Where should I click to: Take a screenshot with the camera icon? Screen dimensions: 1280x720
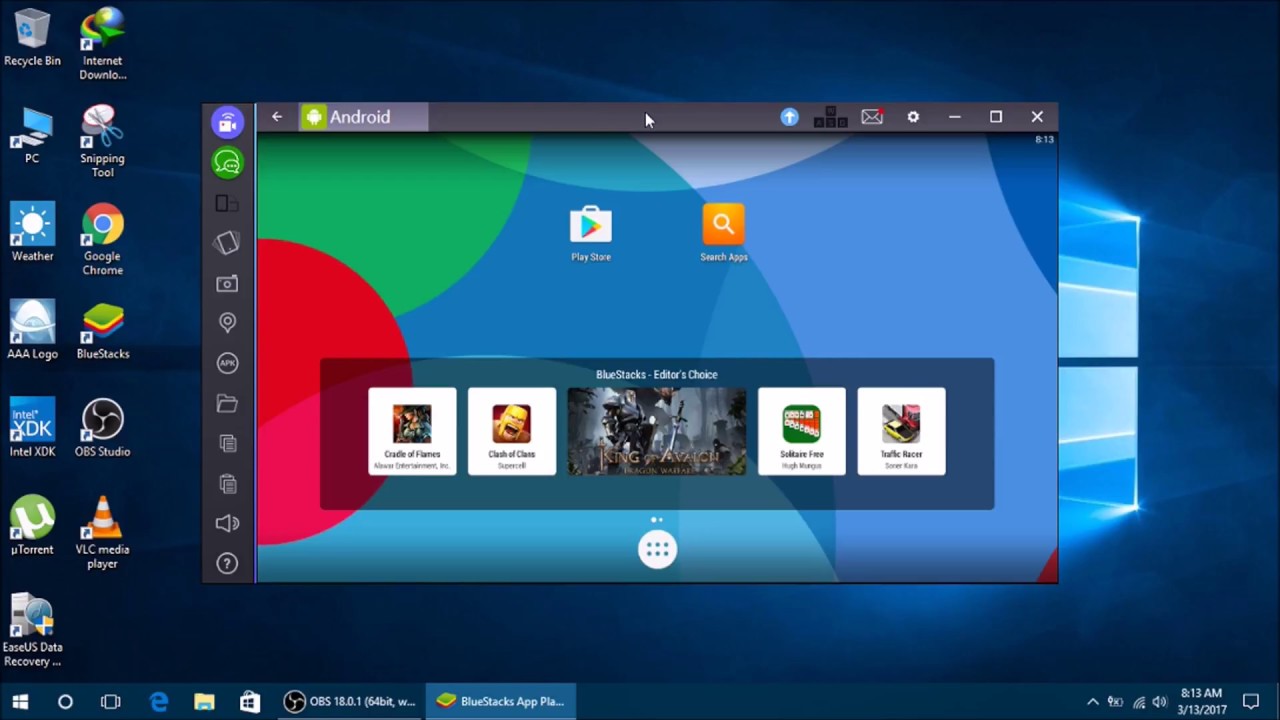pos(227,284)
